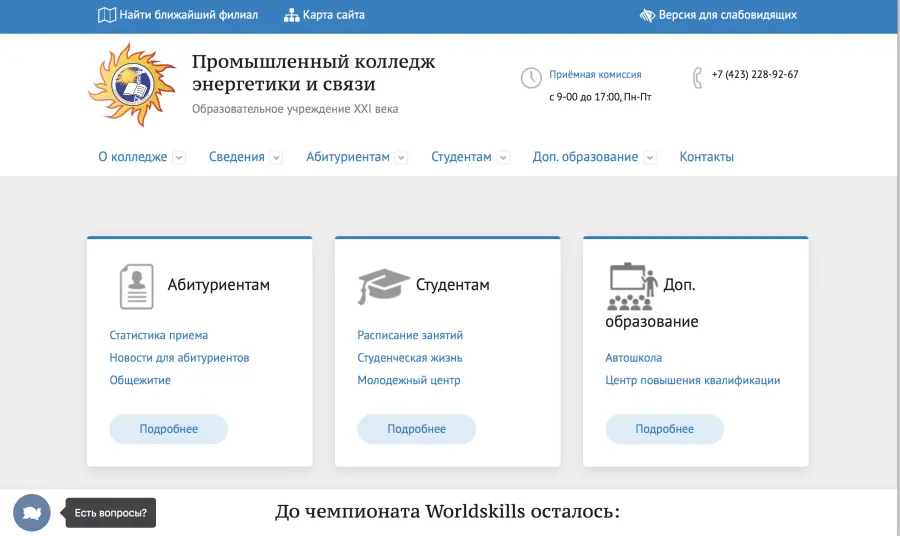Follow the «Автошкола» link
900x536 pixels.
pos(633,357)
